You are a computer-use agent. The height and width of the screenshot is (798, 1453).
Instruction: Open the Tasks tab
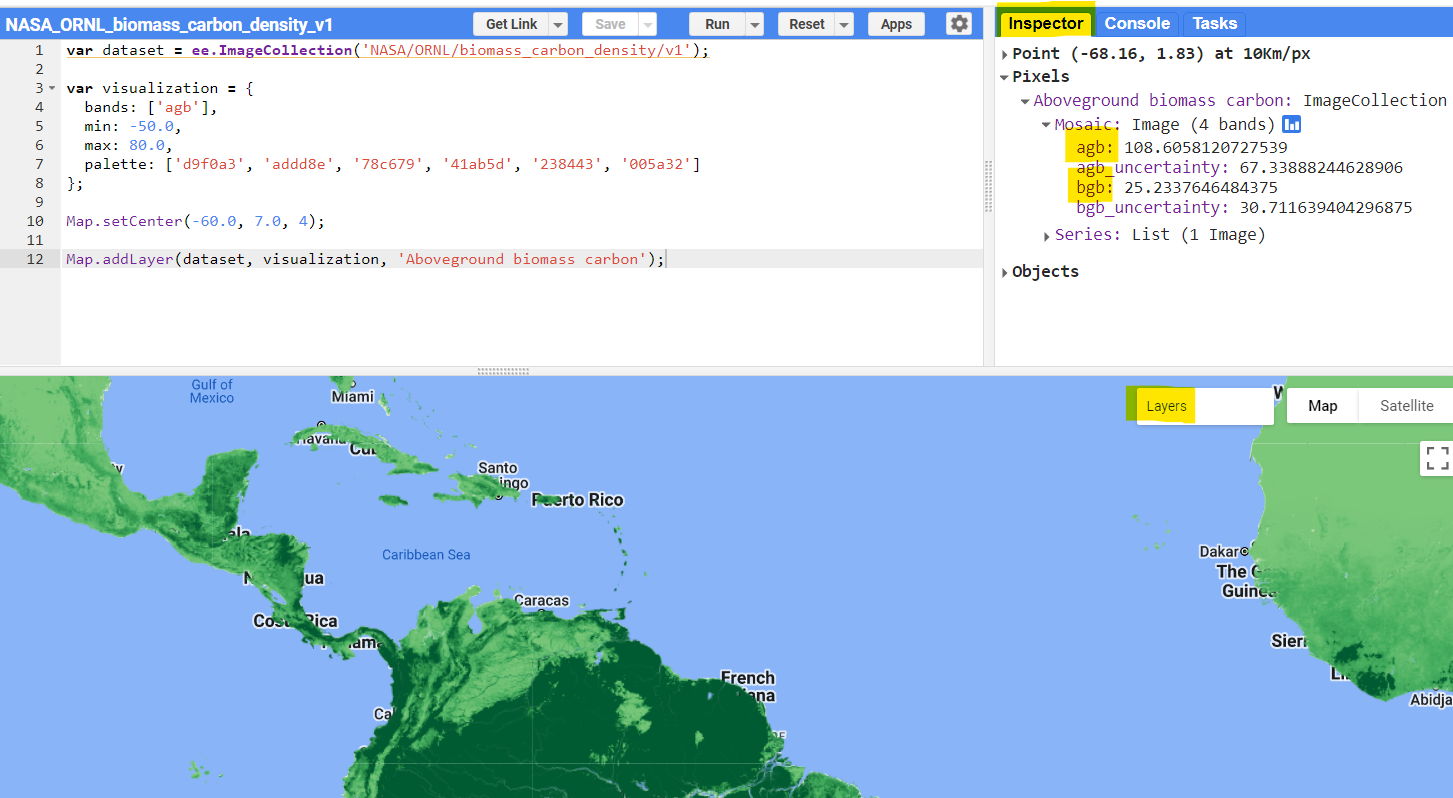(x=1214, y=22)
